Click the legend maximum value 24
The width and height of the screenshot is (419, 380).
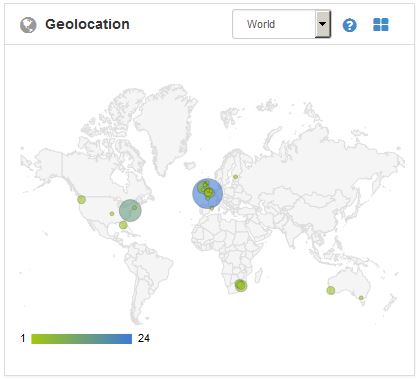pyautogui.click(x=144, y=339)
